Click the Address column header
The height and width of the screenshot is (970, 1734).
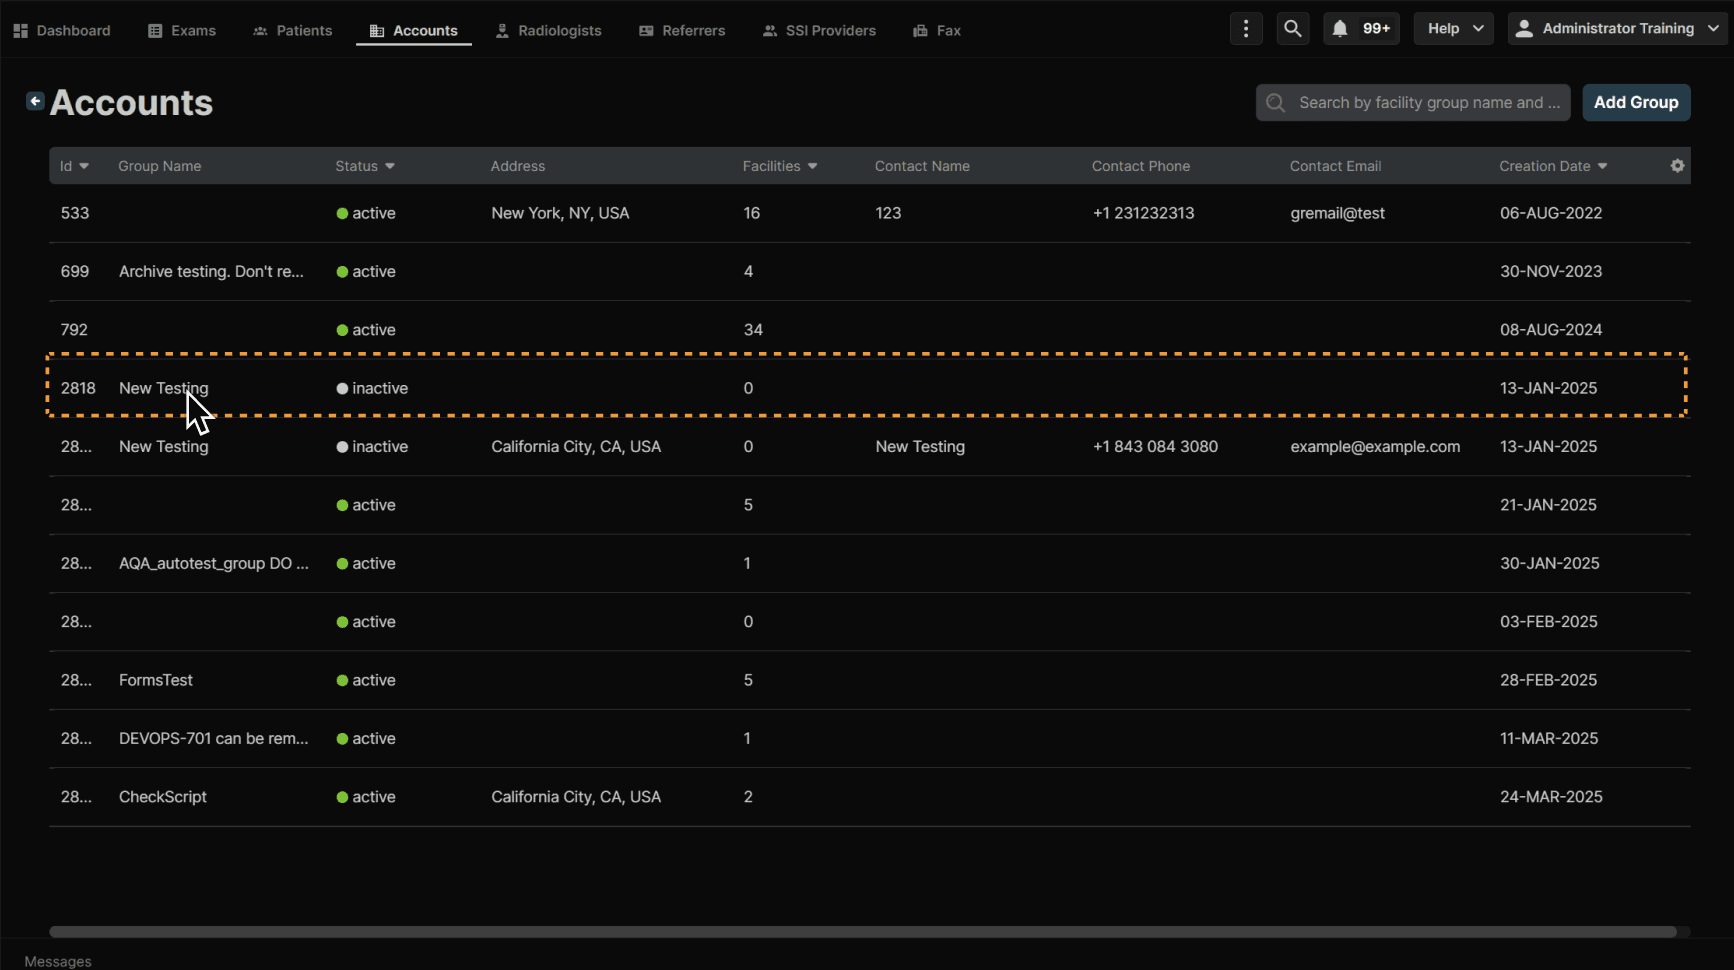(518, 166)
